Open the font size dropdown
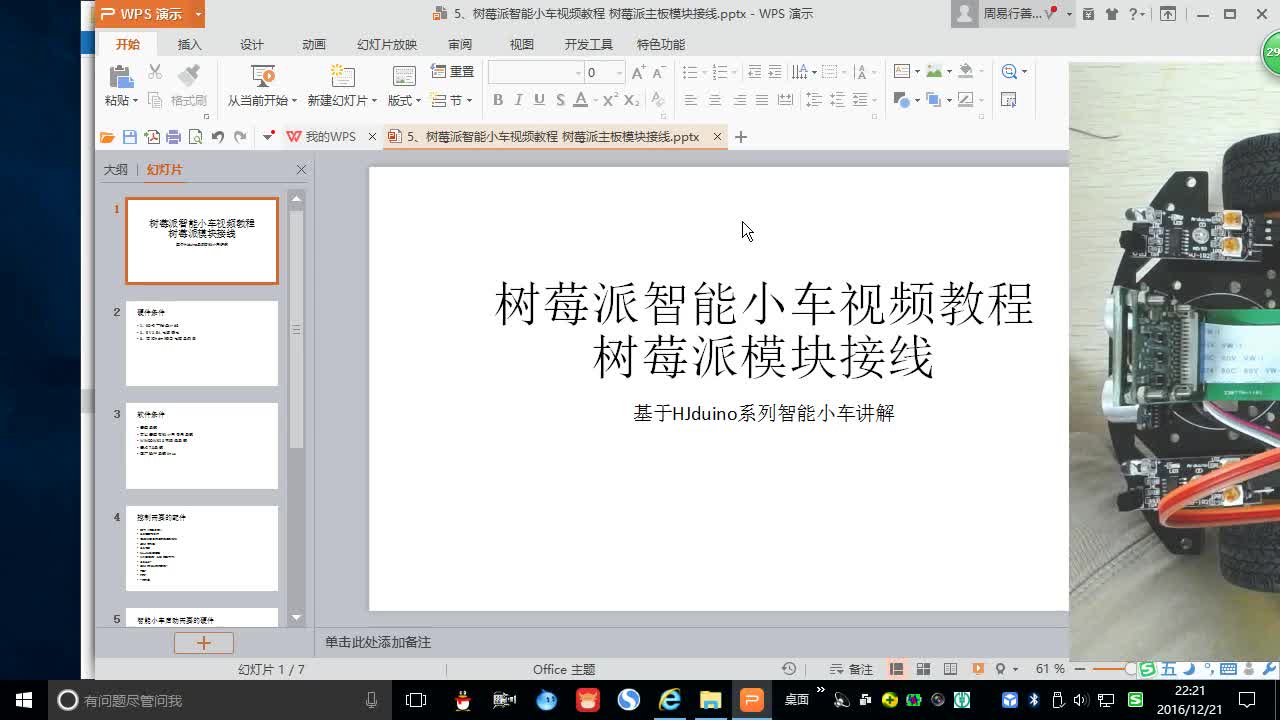The image size is (1280, 720). (x=619, y=72)
